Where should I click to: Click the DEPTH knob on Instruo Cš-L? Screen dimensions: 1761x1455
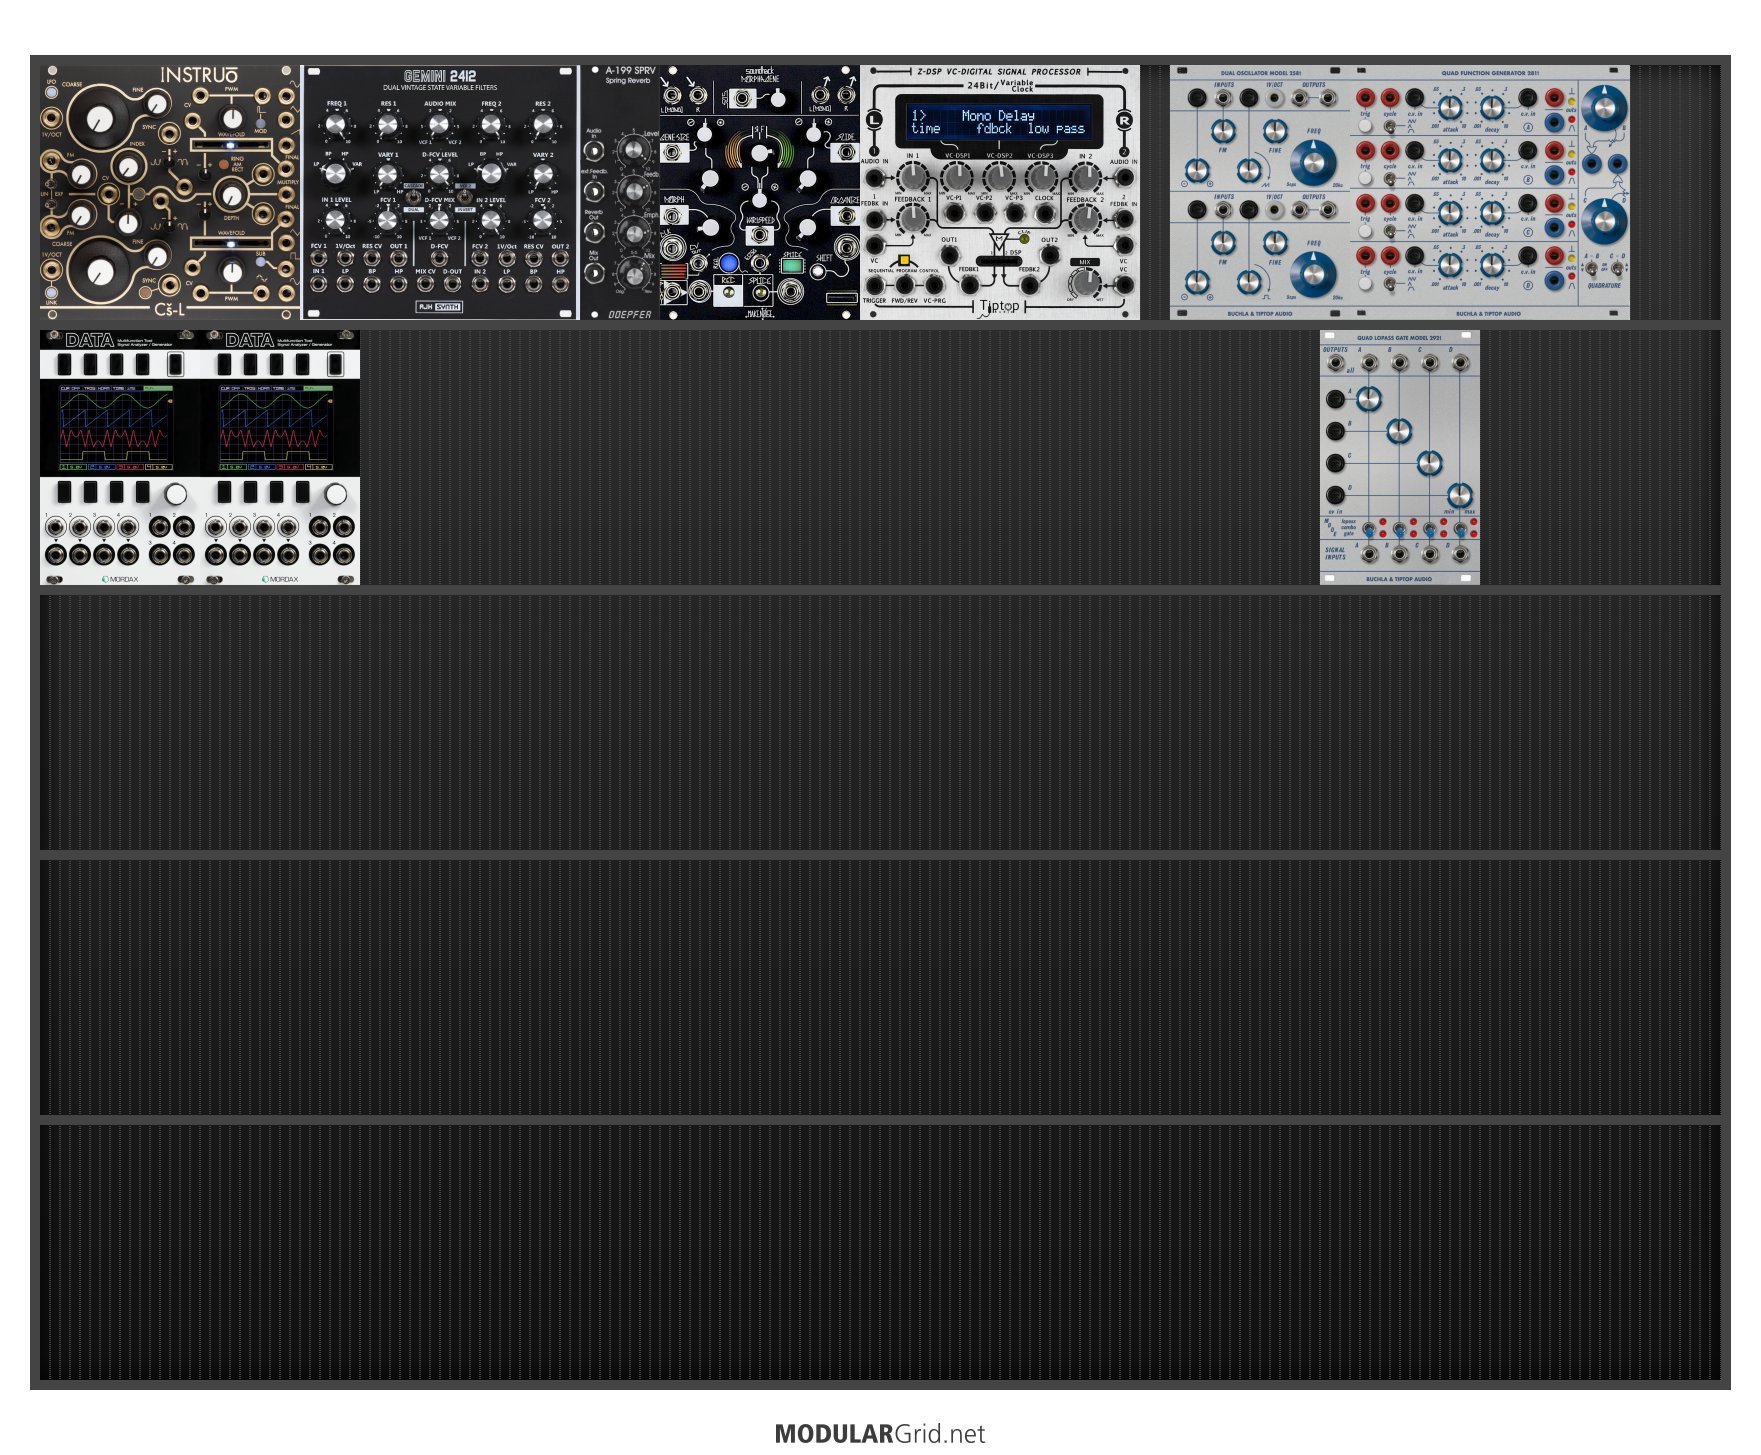coord(231,195)
